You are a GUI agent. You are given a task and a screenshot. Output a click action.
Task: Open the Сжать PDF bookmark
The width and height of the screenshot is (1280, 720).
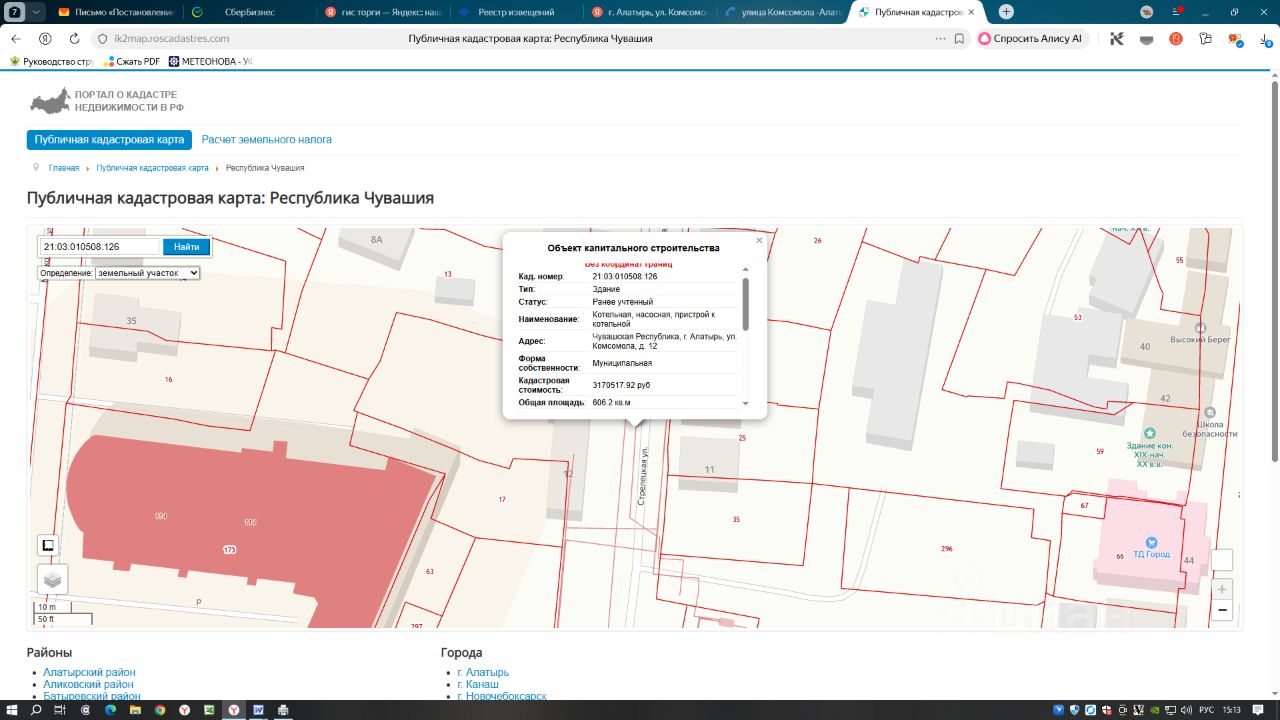pos(130,61)
